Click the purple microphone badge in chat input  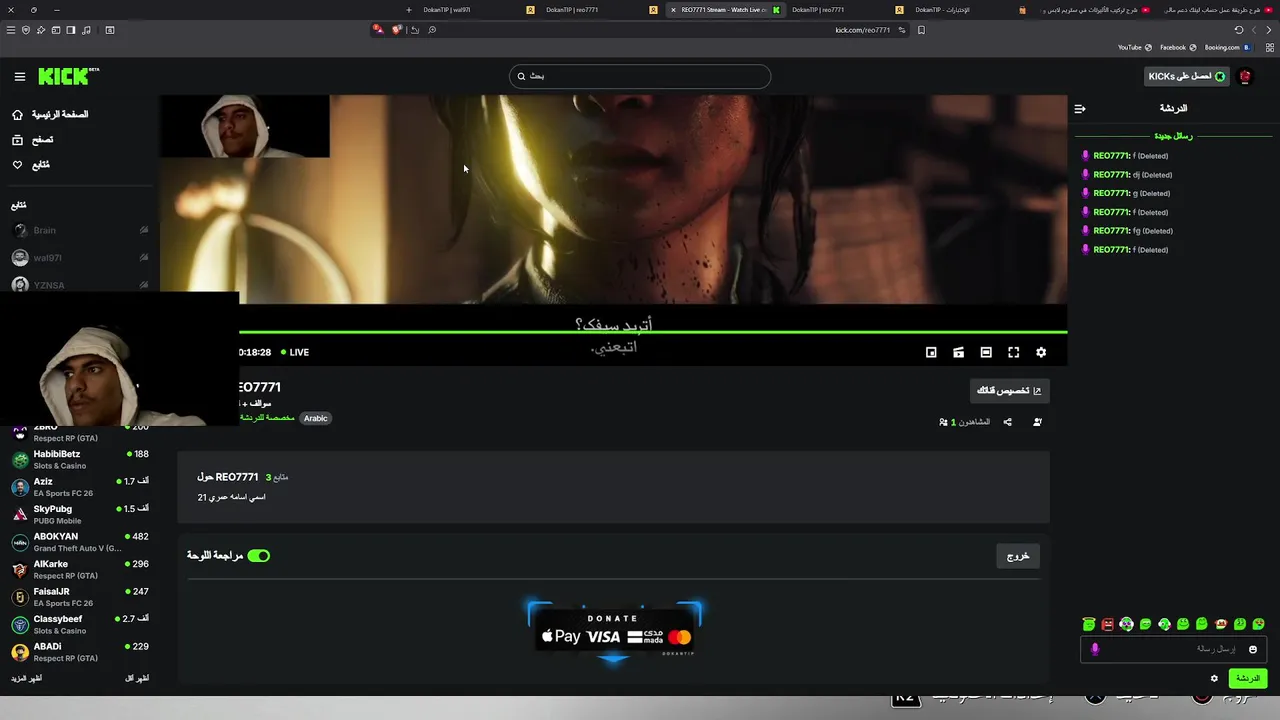tap(1095, 649)
